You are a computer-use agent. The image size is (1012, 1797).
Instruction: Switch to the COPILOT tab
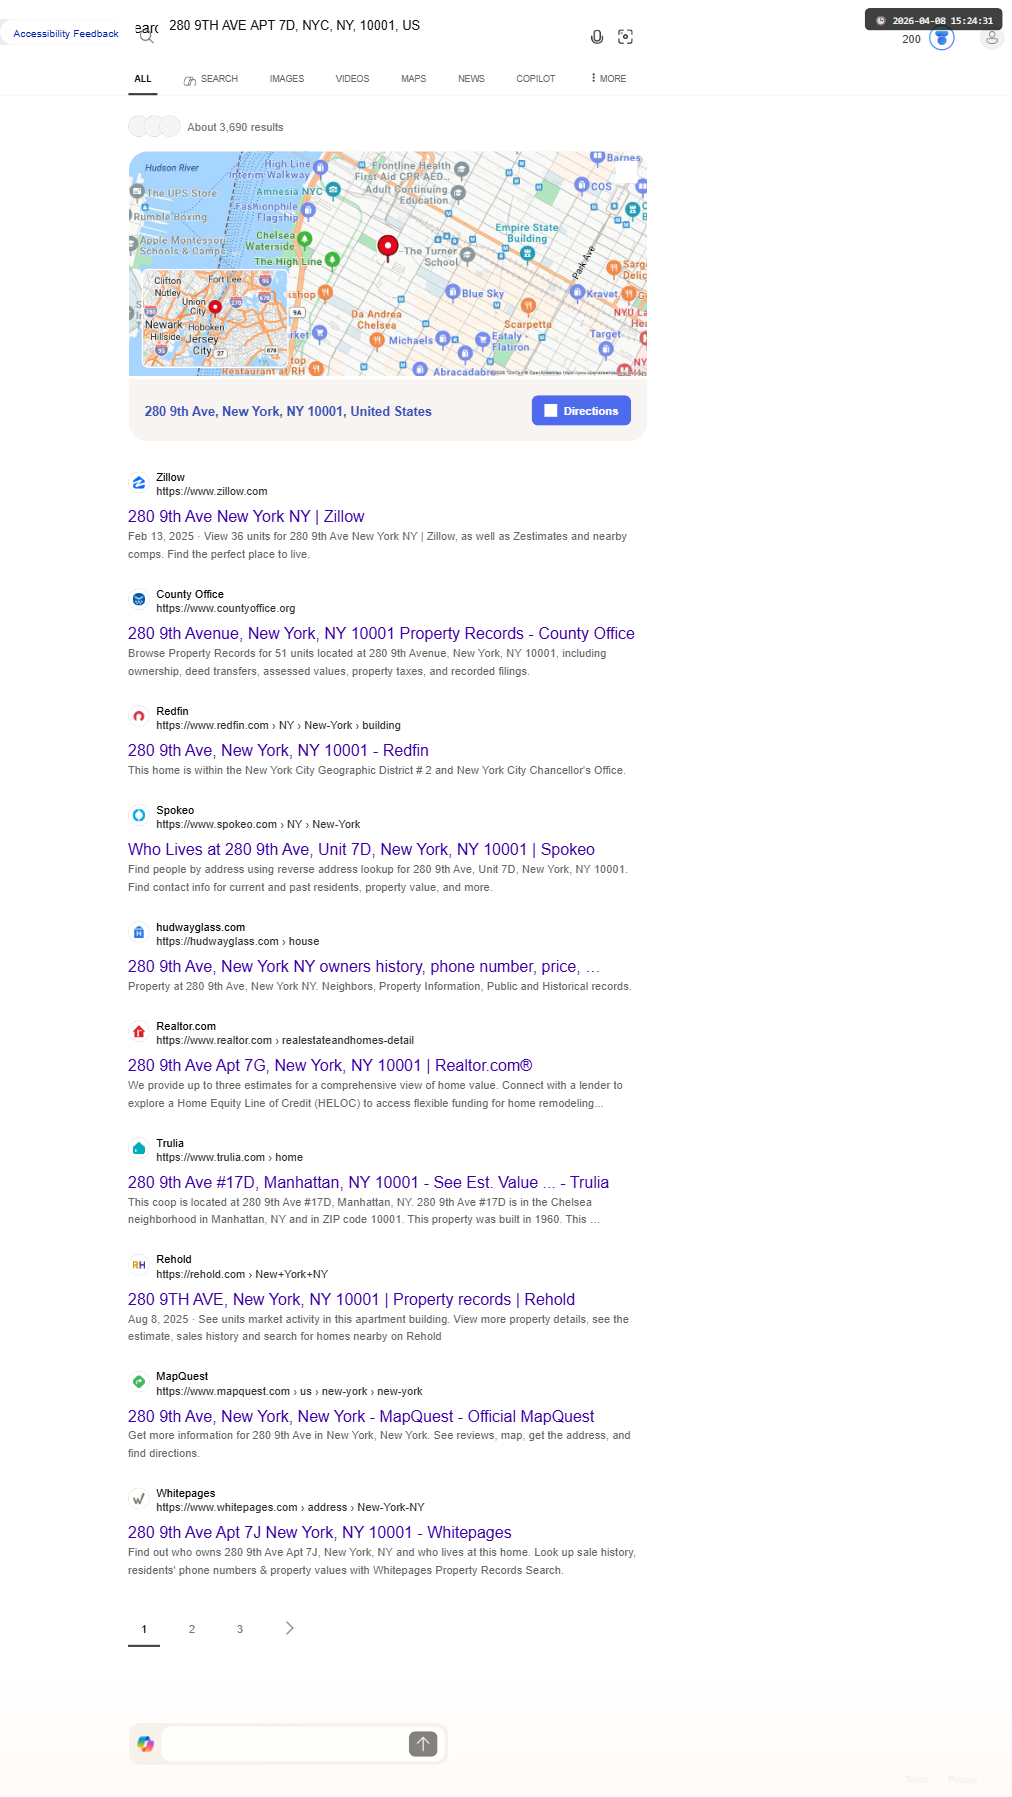click(x=536, y=79)
